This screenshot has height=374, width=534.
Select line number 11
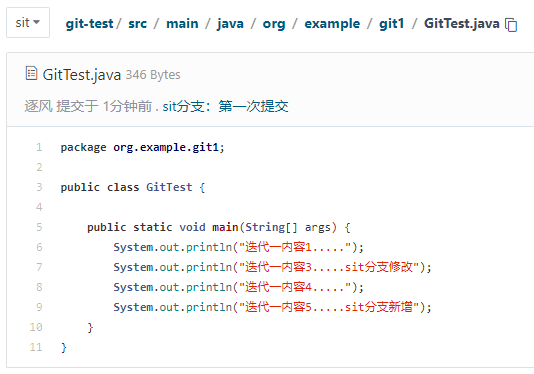pos(36,347)
